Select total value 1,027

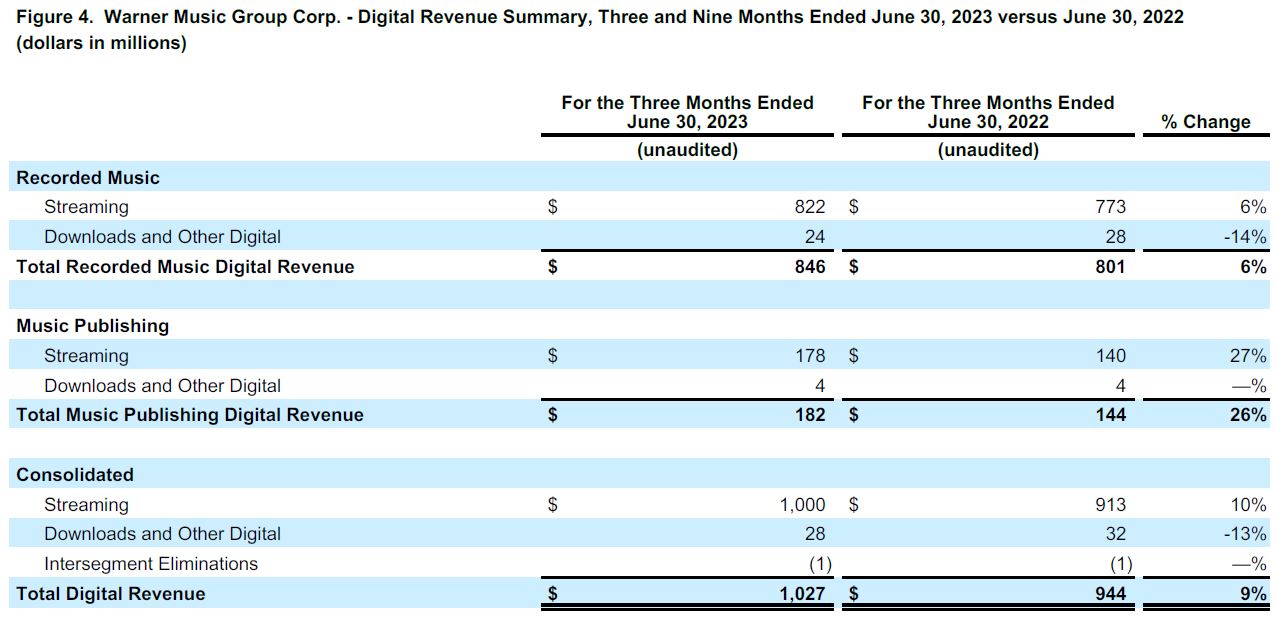click(x=803, y=594)
